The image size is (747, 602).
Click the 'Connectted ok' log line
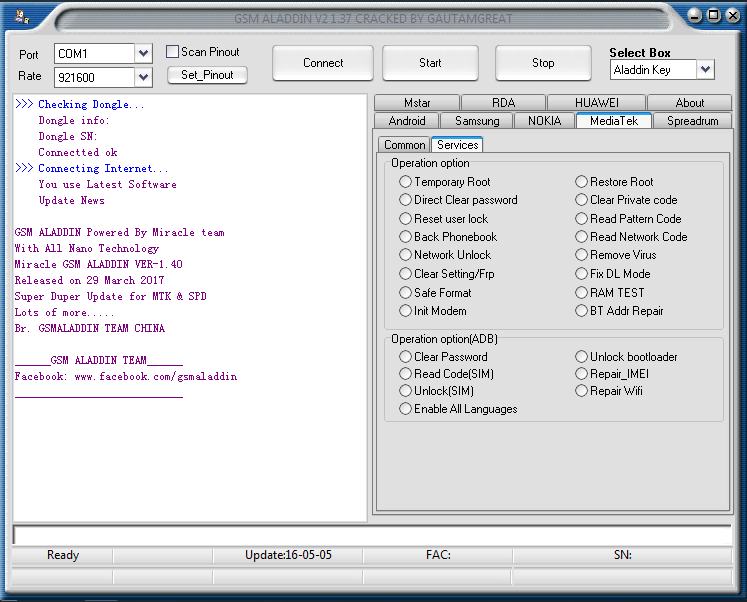click(x=78, y=152)
